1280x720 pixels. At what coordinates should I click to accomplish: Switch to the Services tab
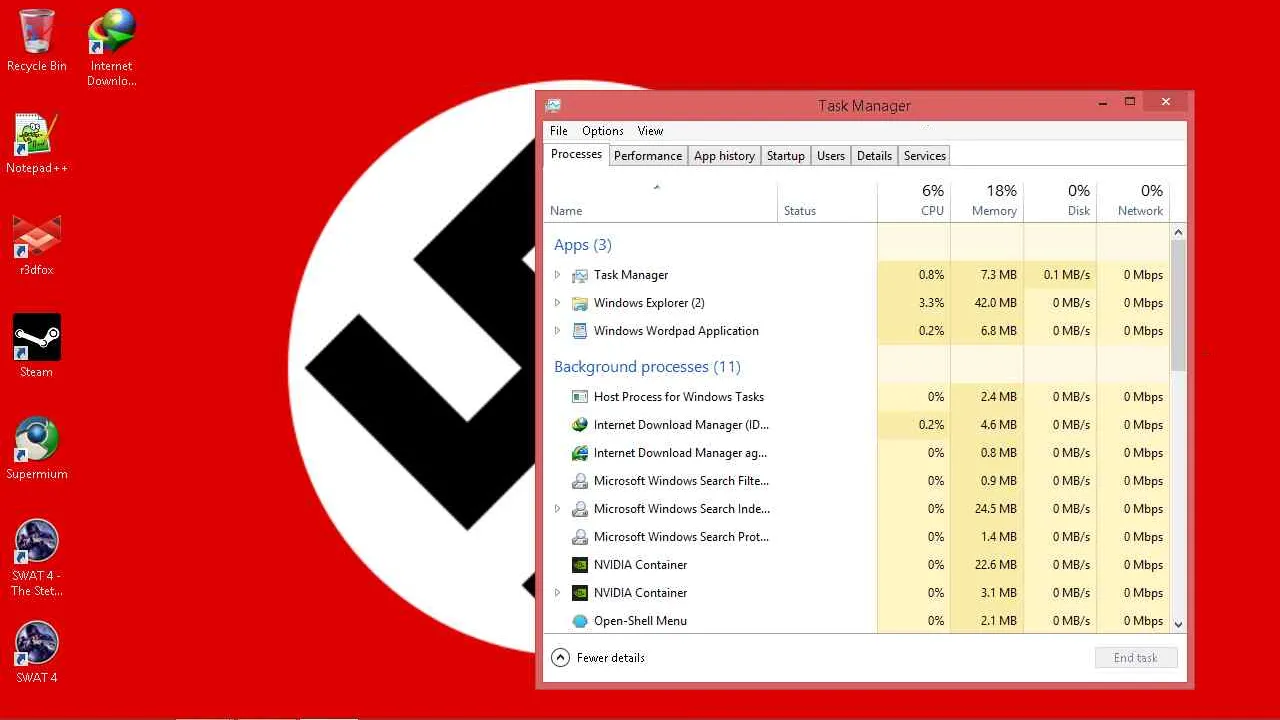click(x=925, y=156)
